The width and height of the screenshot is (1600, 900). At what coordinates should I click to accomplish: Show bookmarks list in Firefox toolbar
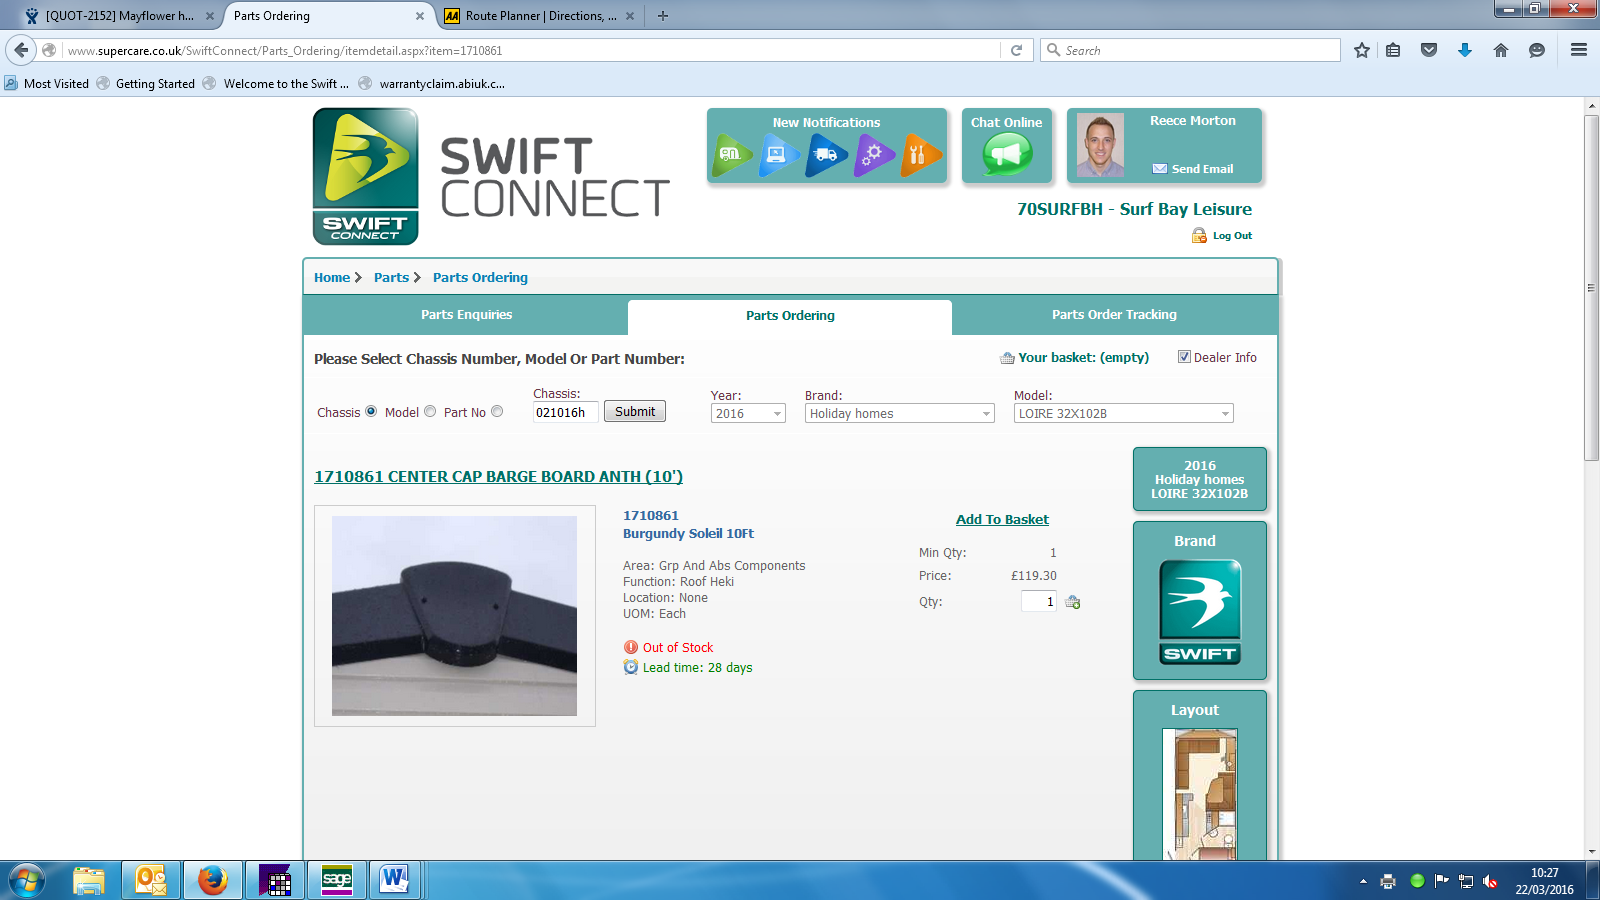(1393, 50)
